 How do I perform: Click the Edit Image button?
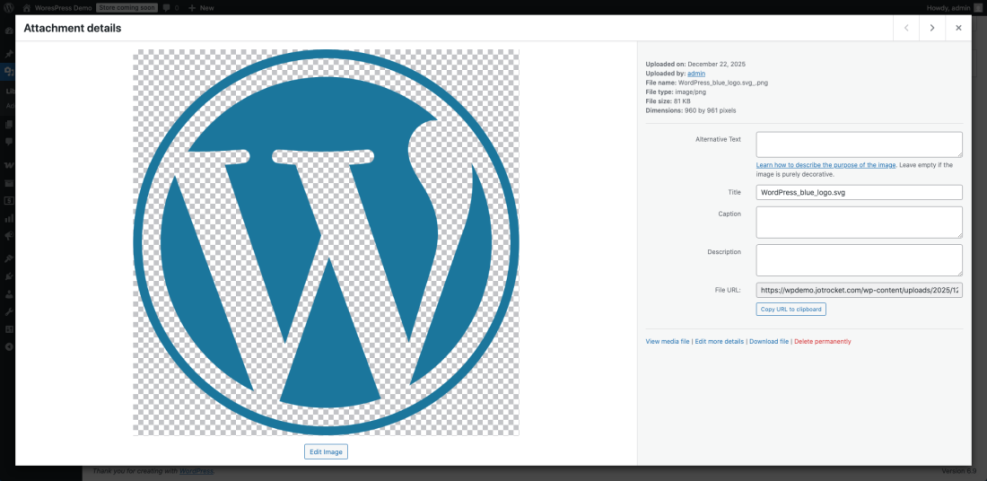pyautogui.click(x=326, y=451)
